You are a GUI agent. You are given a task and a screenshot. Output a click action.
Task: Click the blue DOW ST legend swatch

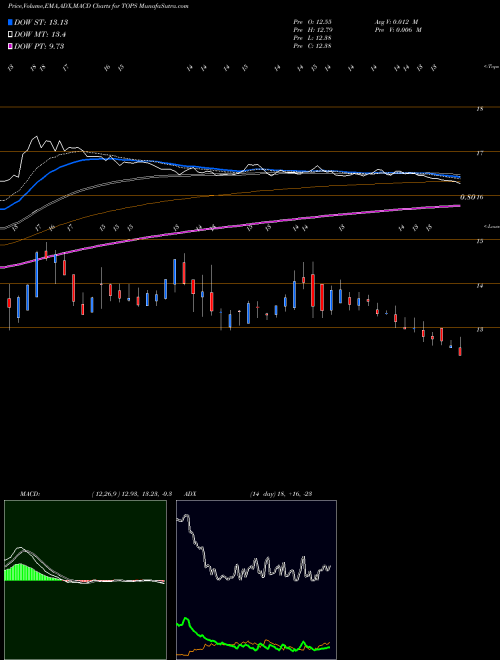point(10,22)
